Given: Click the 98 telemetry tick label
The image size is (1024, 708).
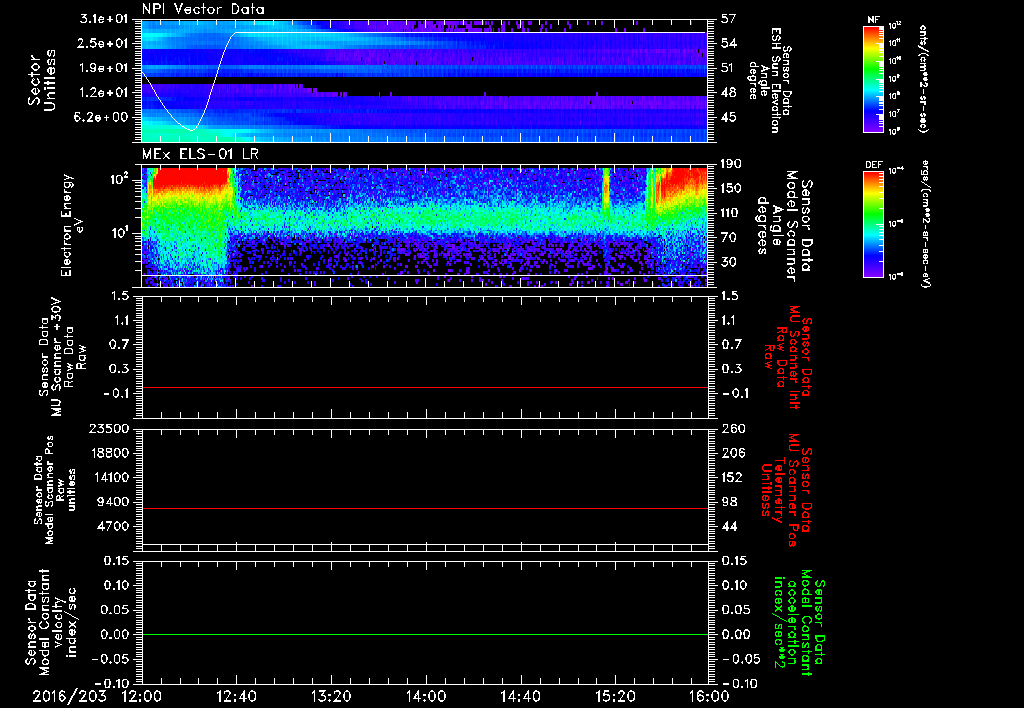Looking at the screenshot, I should (x=729, y=502).
